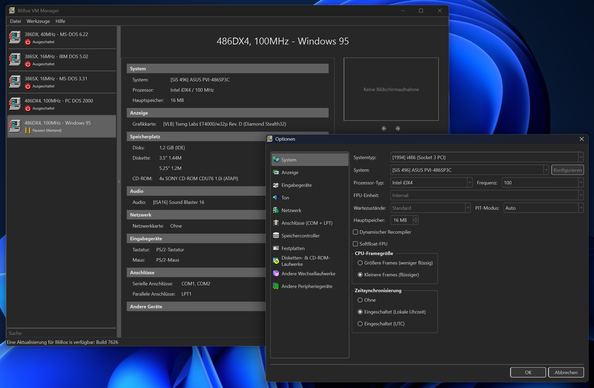Open the Andere Wechsellaufwerke icon
This screenshot has width=594, height=388.
pos(276,273)
